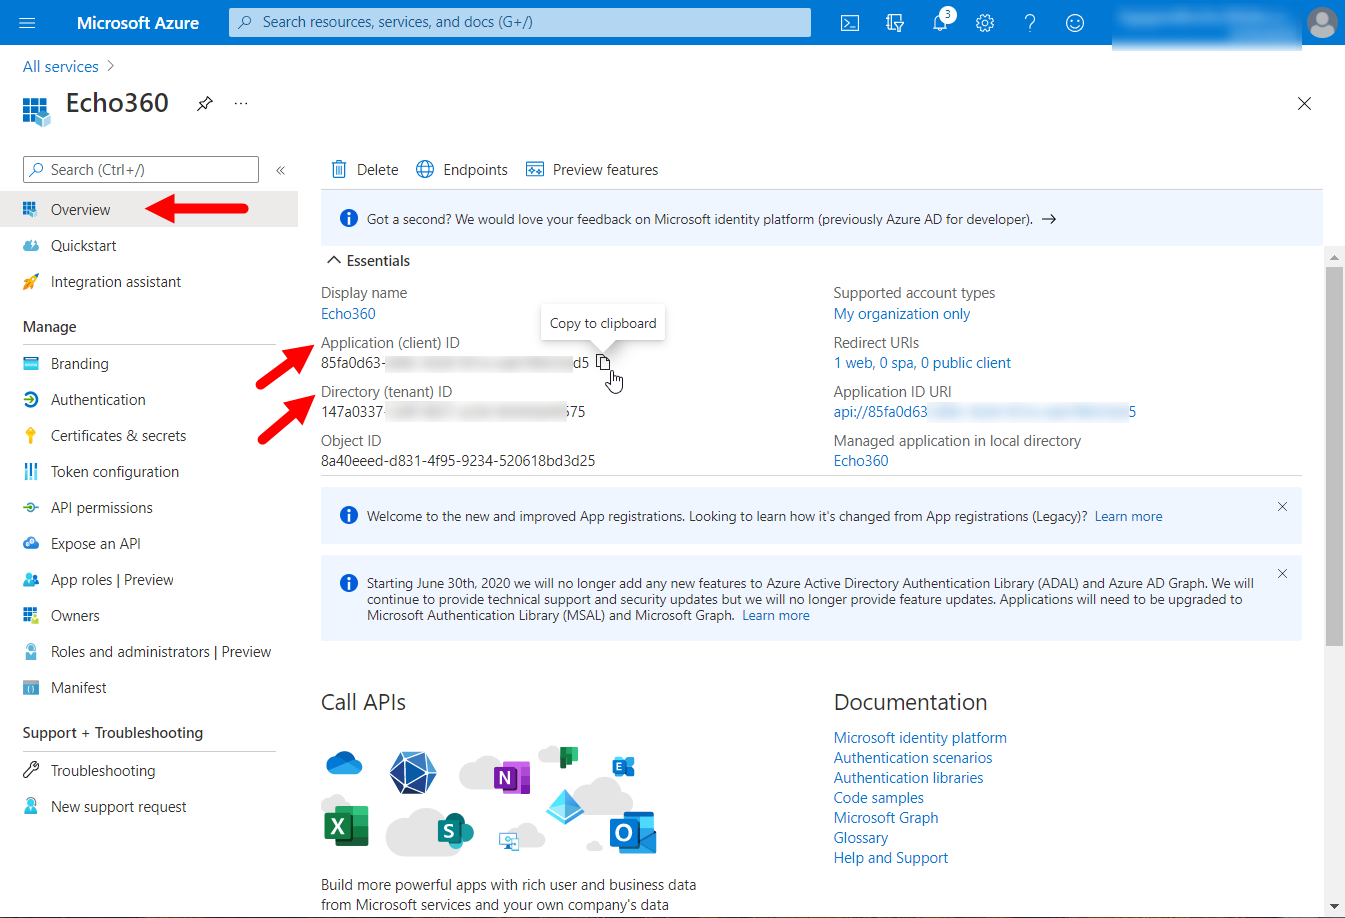This screenshot has height=918, width=1345.
Task: Open Cloud Shell from top bar
Action: (x=850, y=23)
